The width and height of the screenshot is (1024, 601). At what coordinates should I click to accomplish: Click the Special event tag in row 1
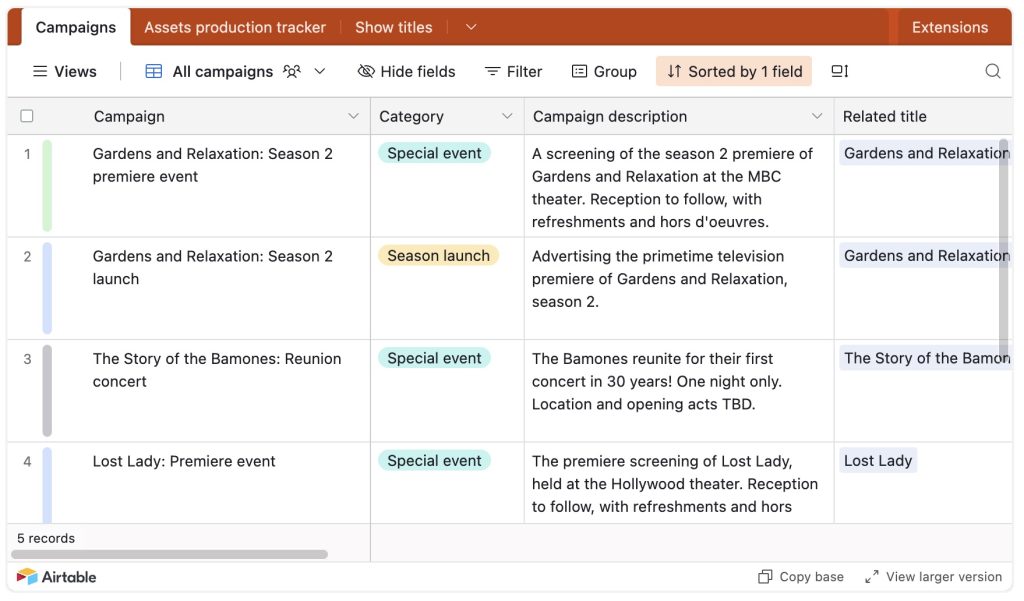[x=434, y=153]
